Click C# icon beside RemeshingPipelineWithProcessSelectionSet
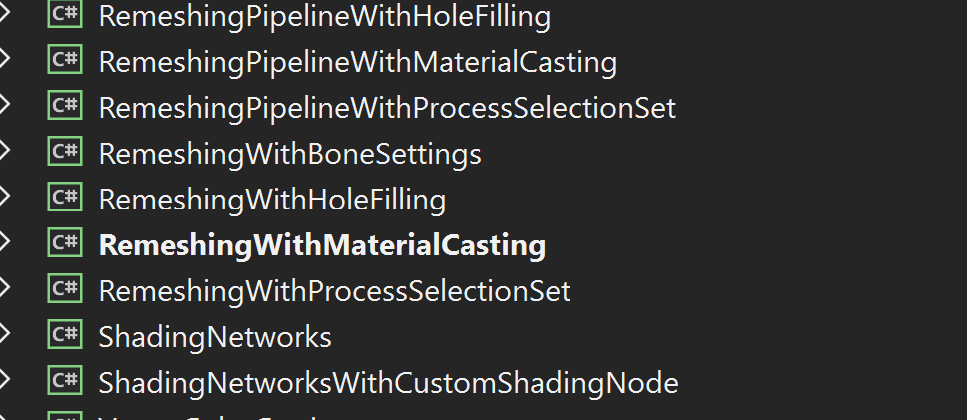 pos(65,105)
